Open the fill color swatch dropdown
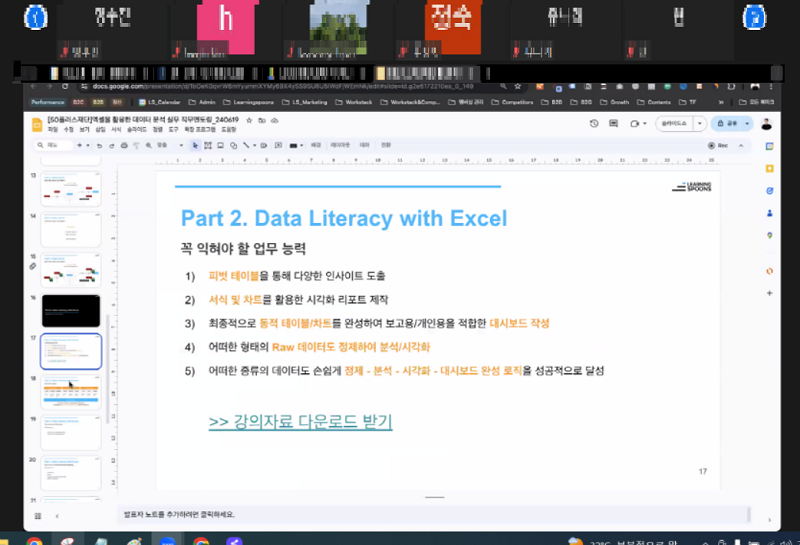The height and width of the screenshot is (545, 800). [x=296, y=145]
